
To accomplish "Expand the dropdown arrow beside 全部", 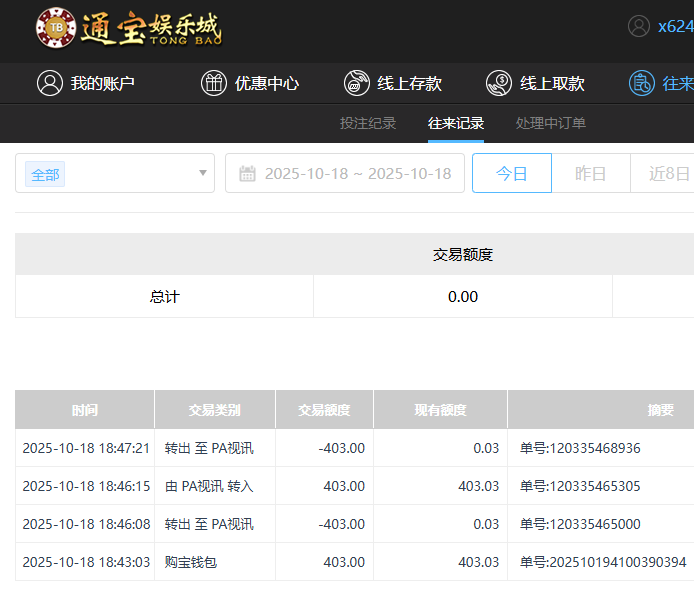I will (x=203, y=173).
